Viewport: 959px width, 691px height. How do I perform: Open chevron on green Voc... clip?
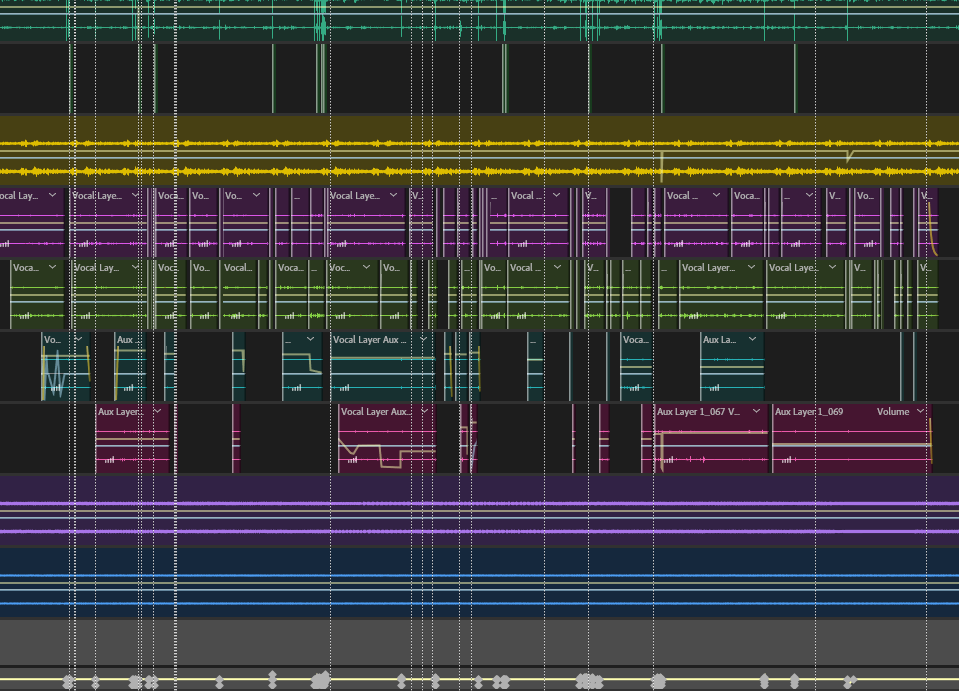(x=366, y=267)
